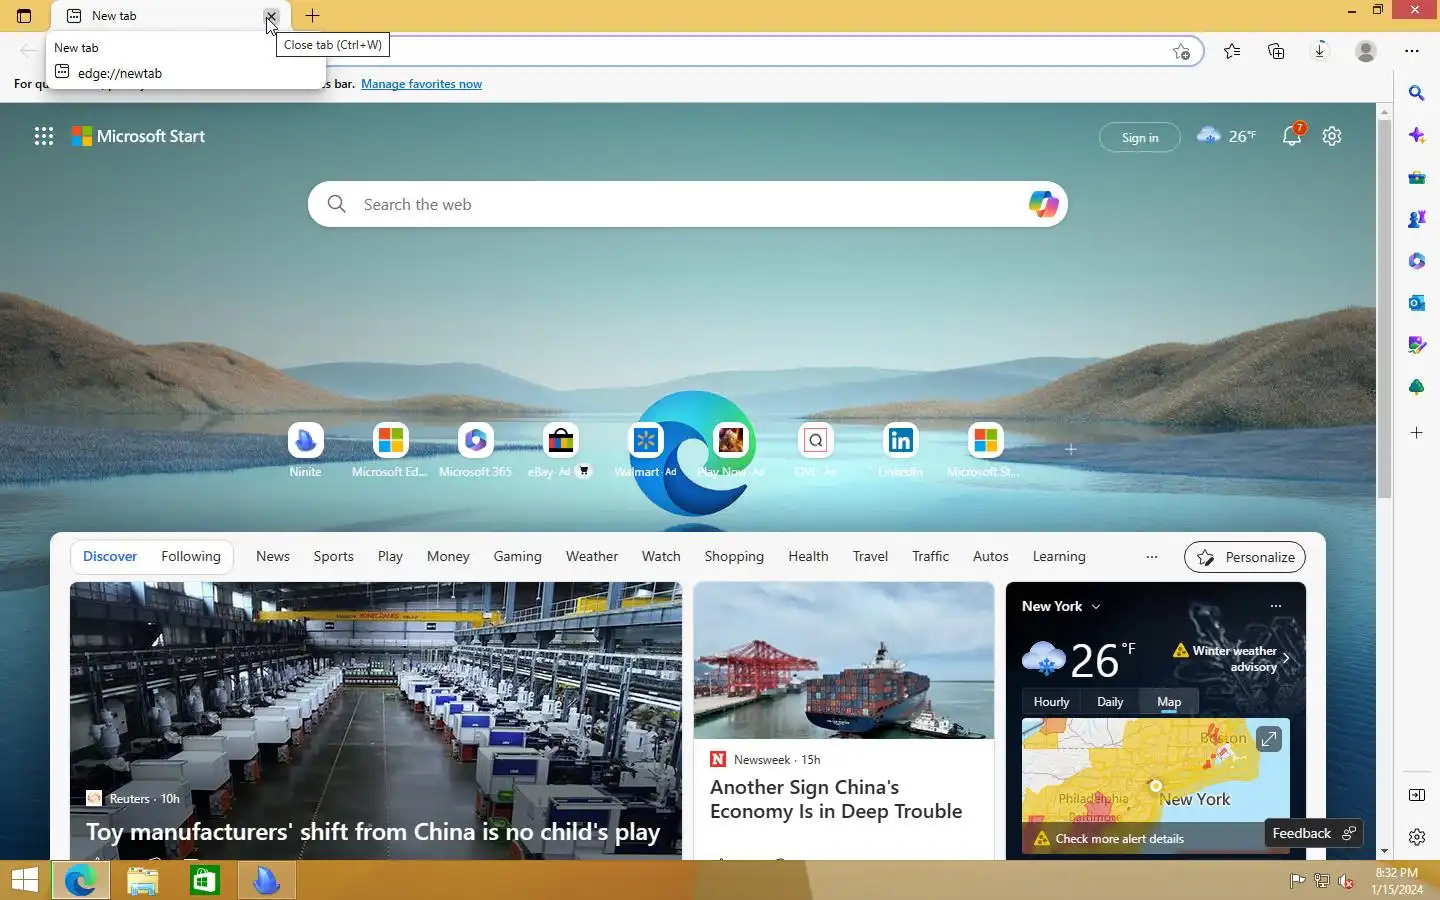The width and height of the screenshot is (1440, 900).
Task: Open Walmart quick link tile
Action: (x=645, y=450)
